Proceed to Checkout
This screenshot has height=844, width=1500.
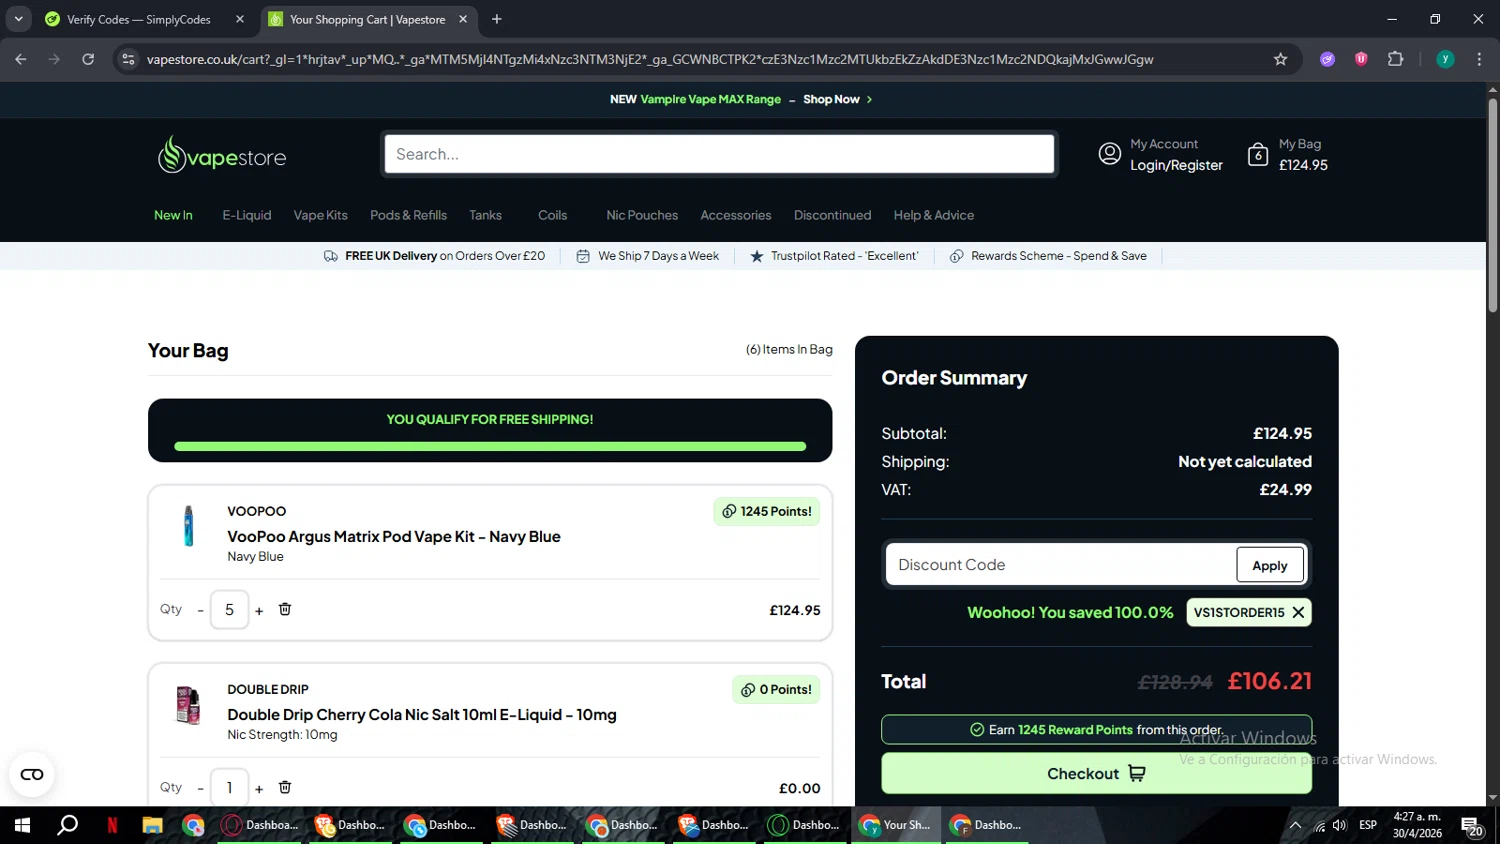[1096, 773]
